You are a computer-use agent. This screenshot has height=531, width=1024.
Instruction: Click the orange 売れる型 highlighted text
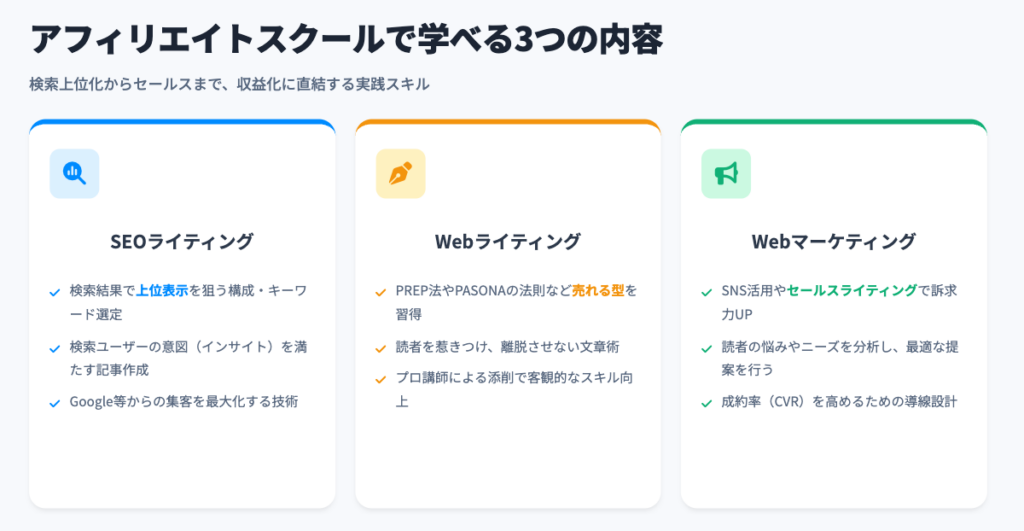pyautogui.click(x=598, y=291)
